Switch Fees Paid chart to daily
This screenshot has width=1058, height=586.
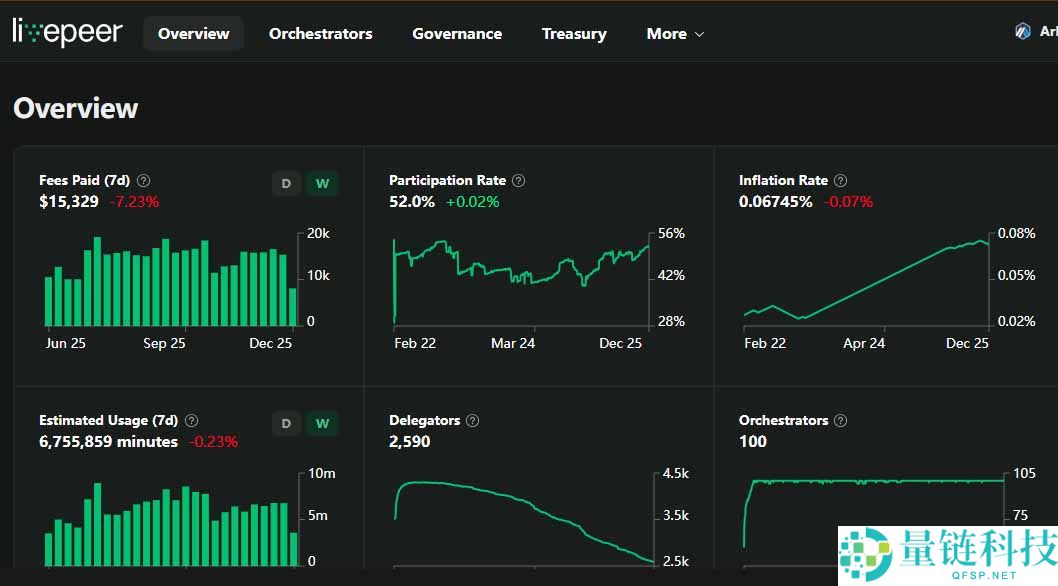point(286,184)
